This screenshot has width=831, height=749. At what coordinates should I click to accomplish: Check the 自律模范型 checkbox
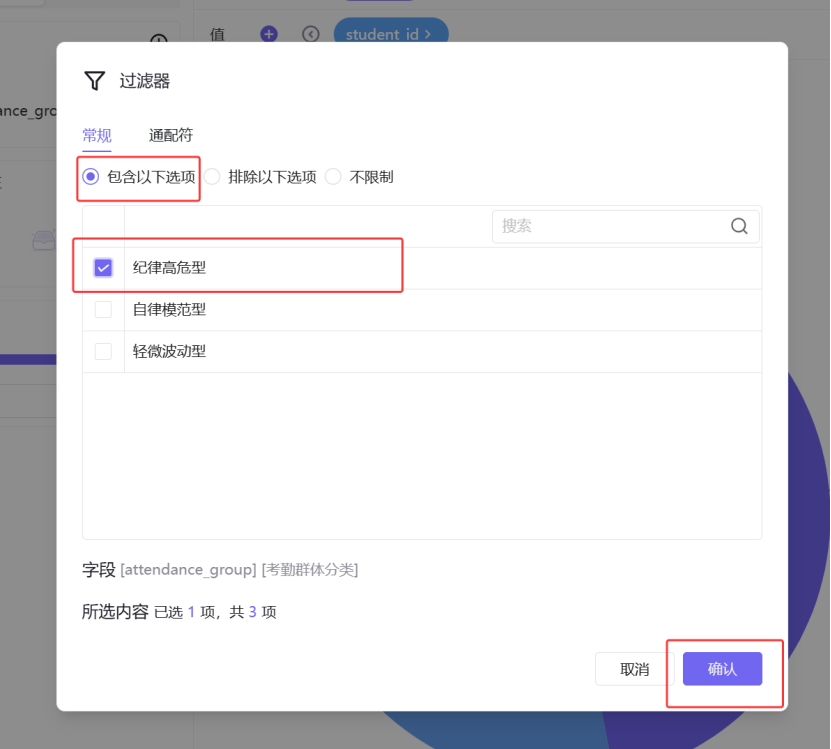click(103, 309)
